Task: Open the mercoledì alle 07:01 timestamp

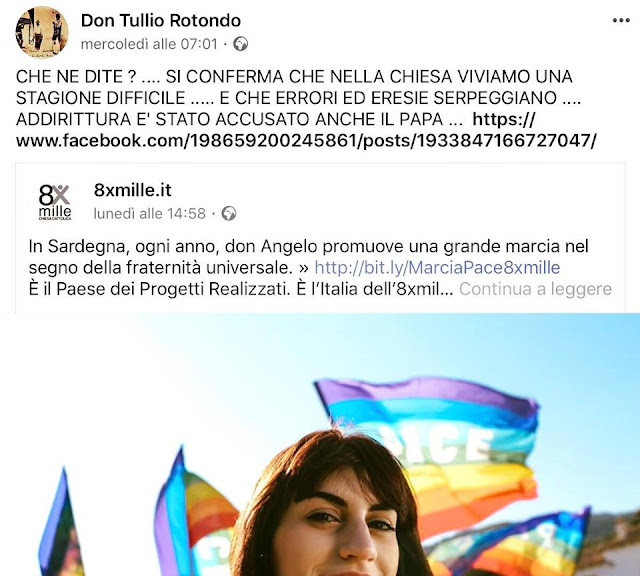Action: coord(149,44)
